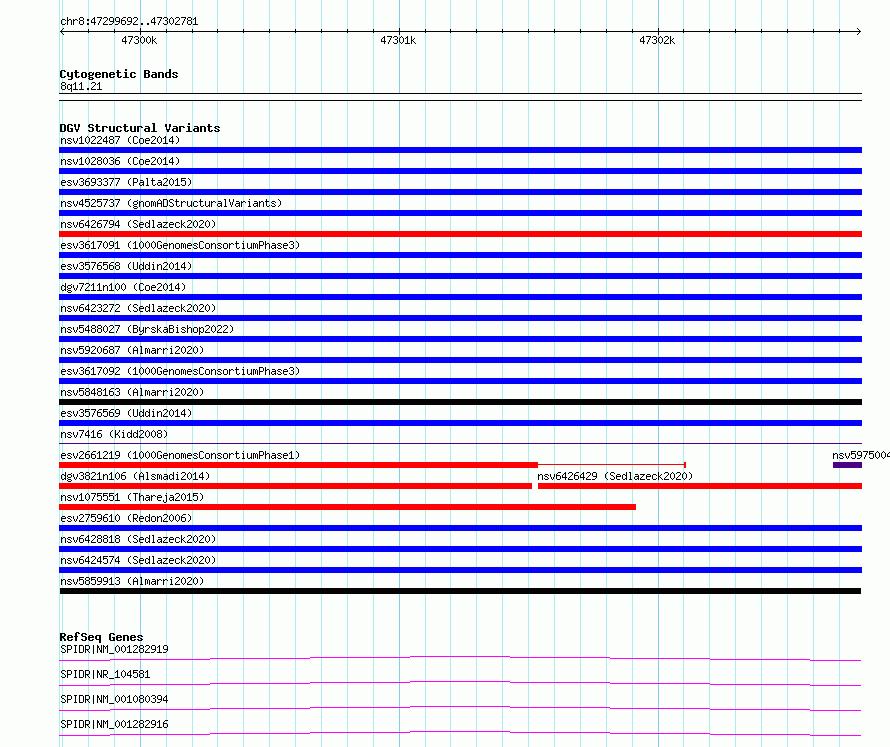This screenshot has height=747, width=890.
Task: Click the nsv5920687 (Almarri2020) label
Action: pos(132,350)
